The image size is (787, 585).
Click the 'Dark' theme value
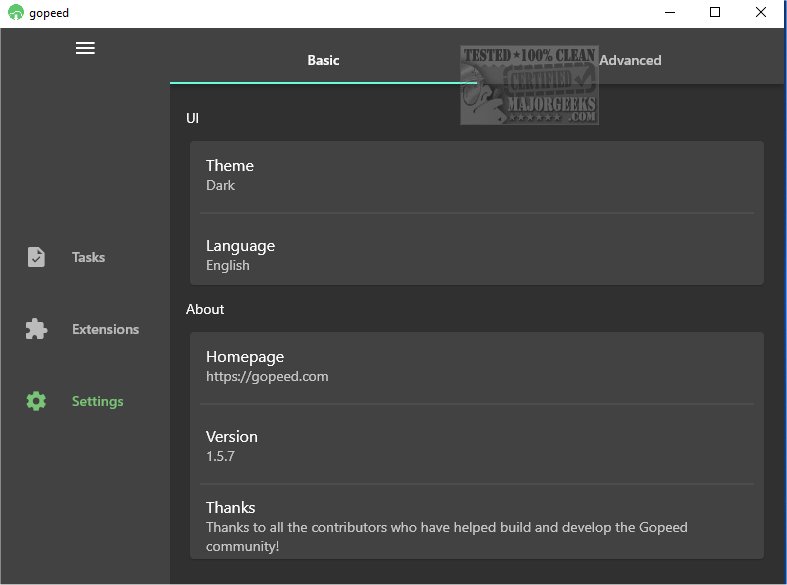click(x=220, y=185)
